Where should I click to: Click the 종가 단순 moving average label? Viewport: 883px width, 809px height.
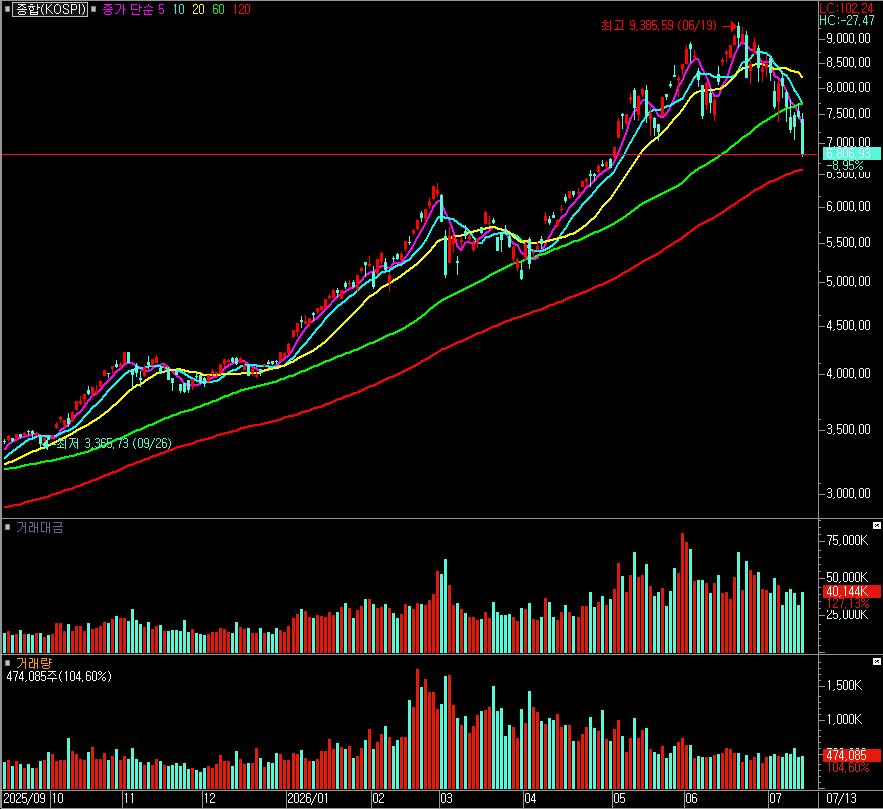pos(128,10)
